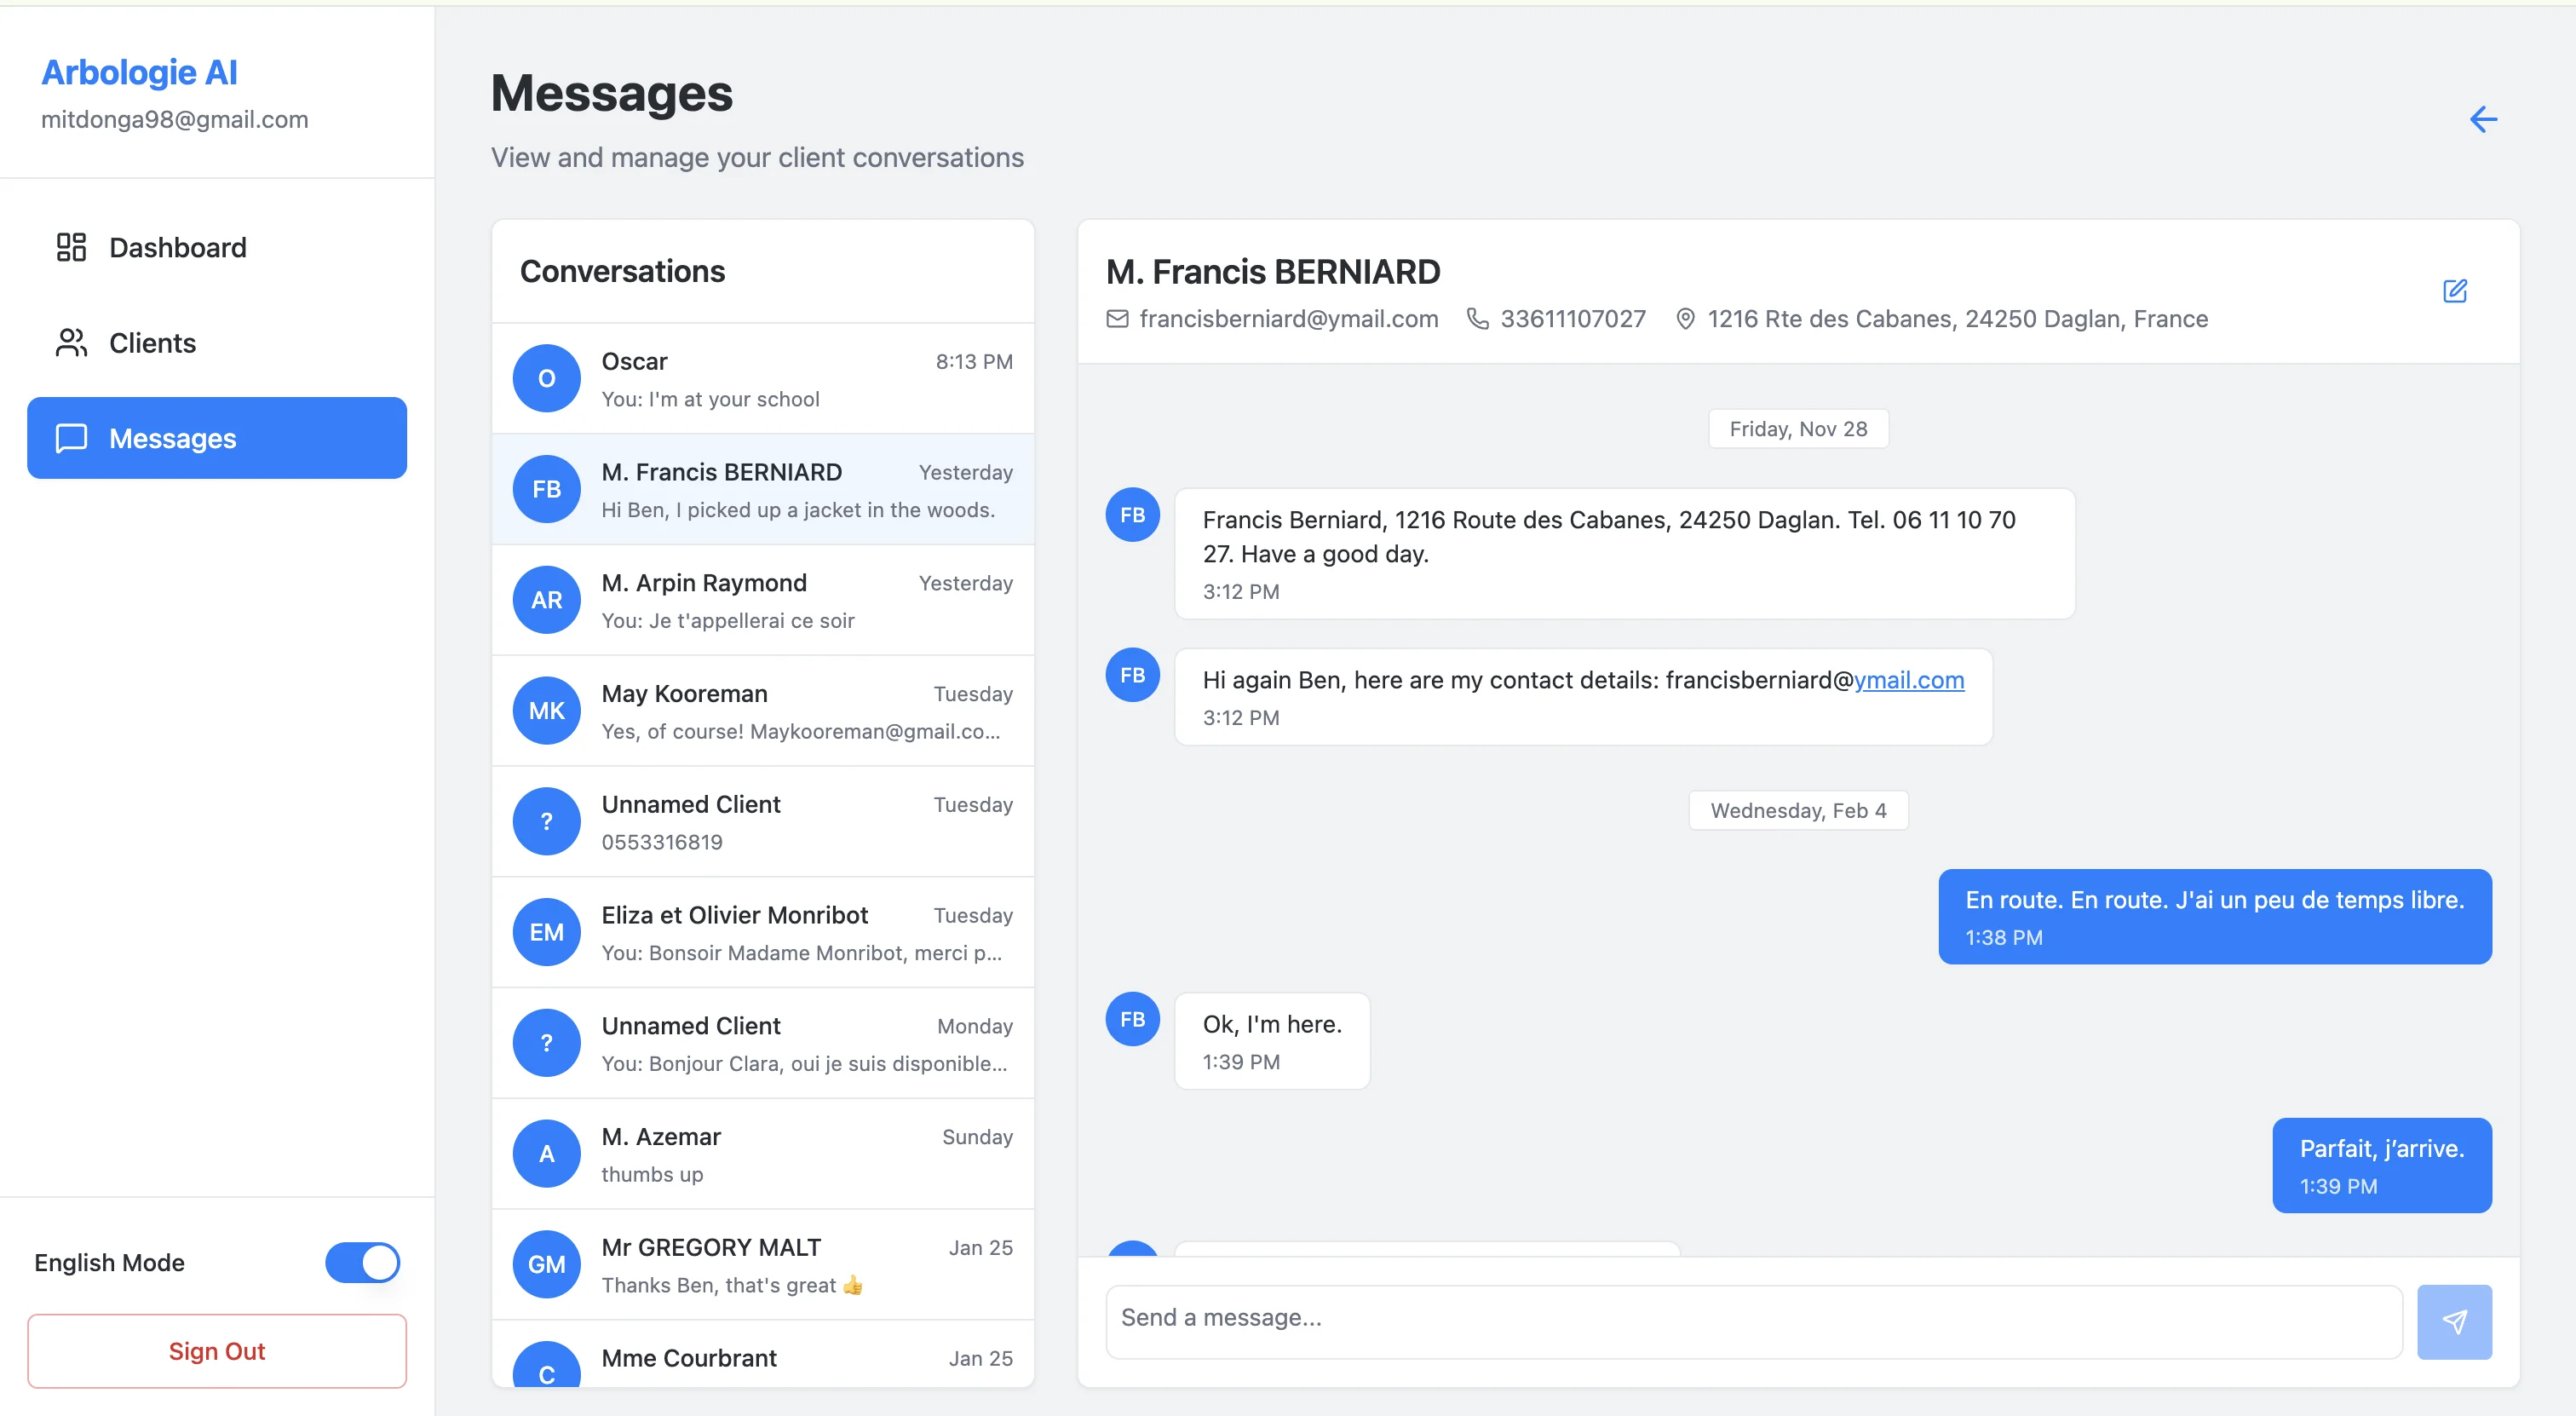Click the location pin icon by address
Image resolution: width=2576 pixels, height=1416 pixels.
1685,319
